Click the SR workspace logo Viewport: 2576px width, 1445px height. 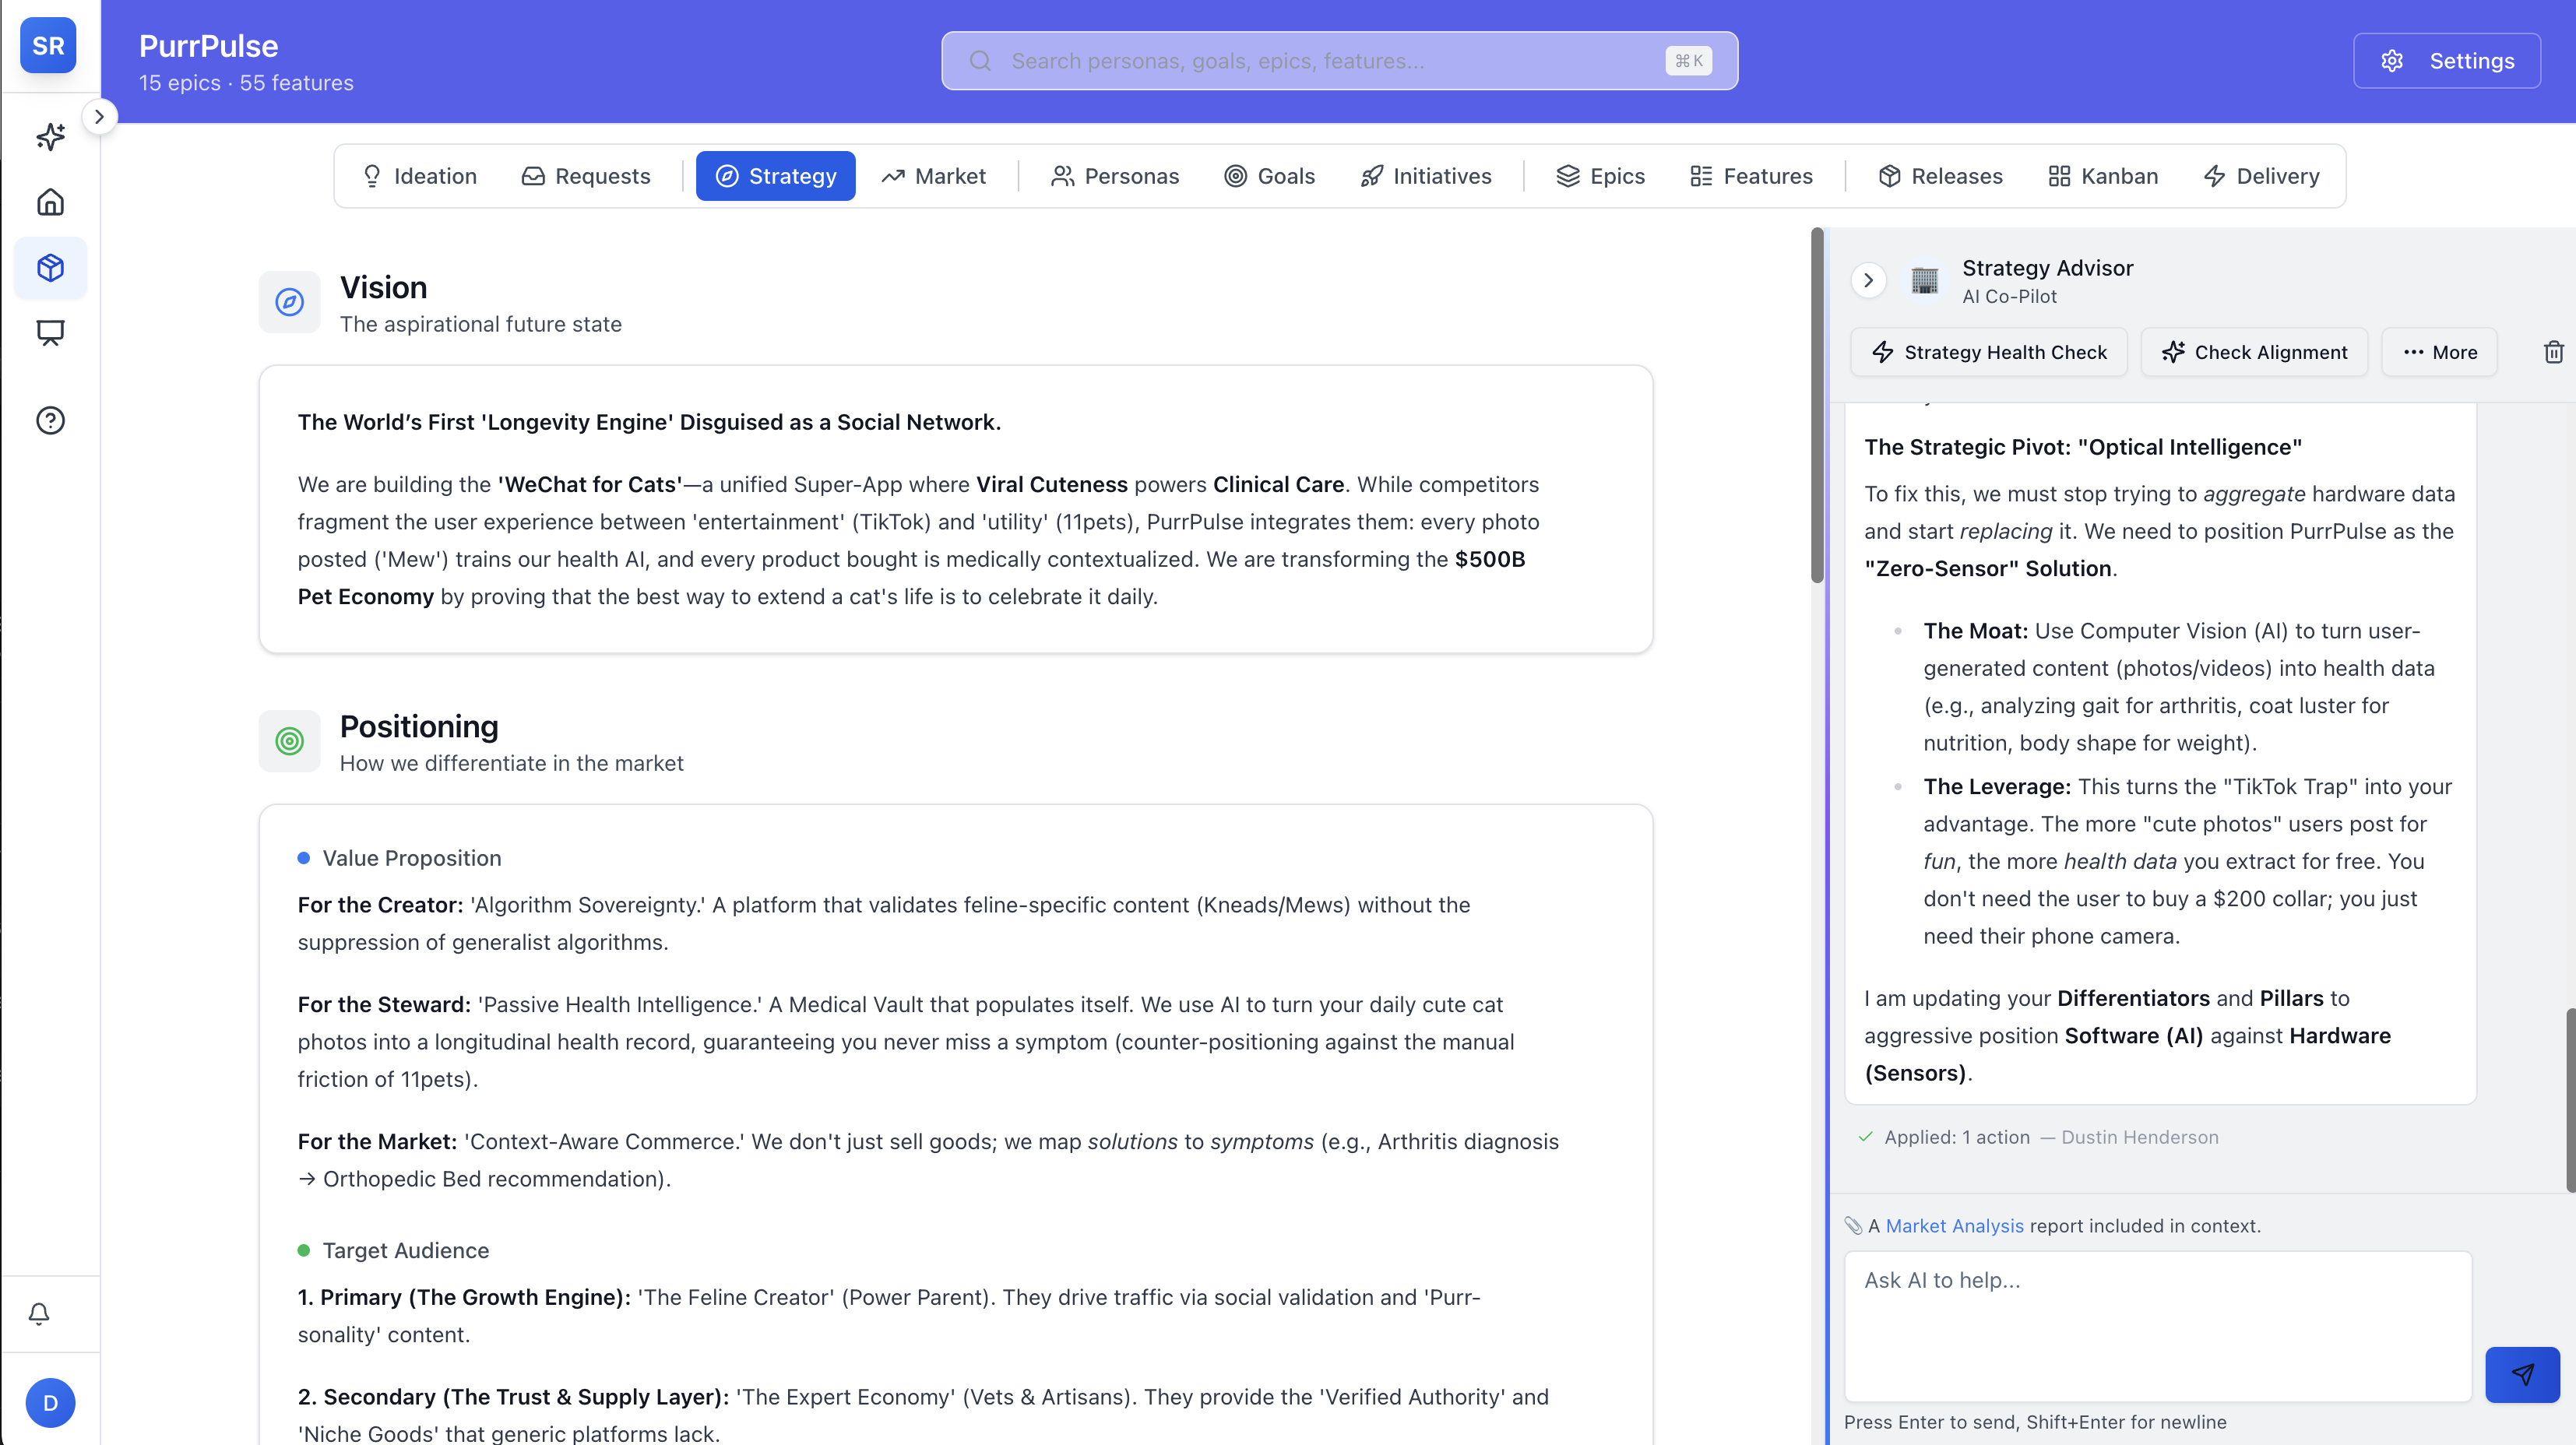[48, 45]
